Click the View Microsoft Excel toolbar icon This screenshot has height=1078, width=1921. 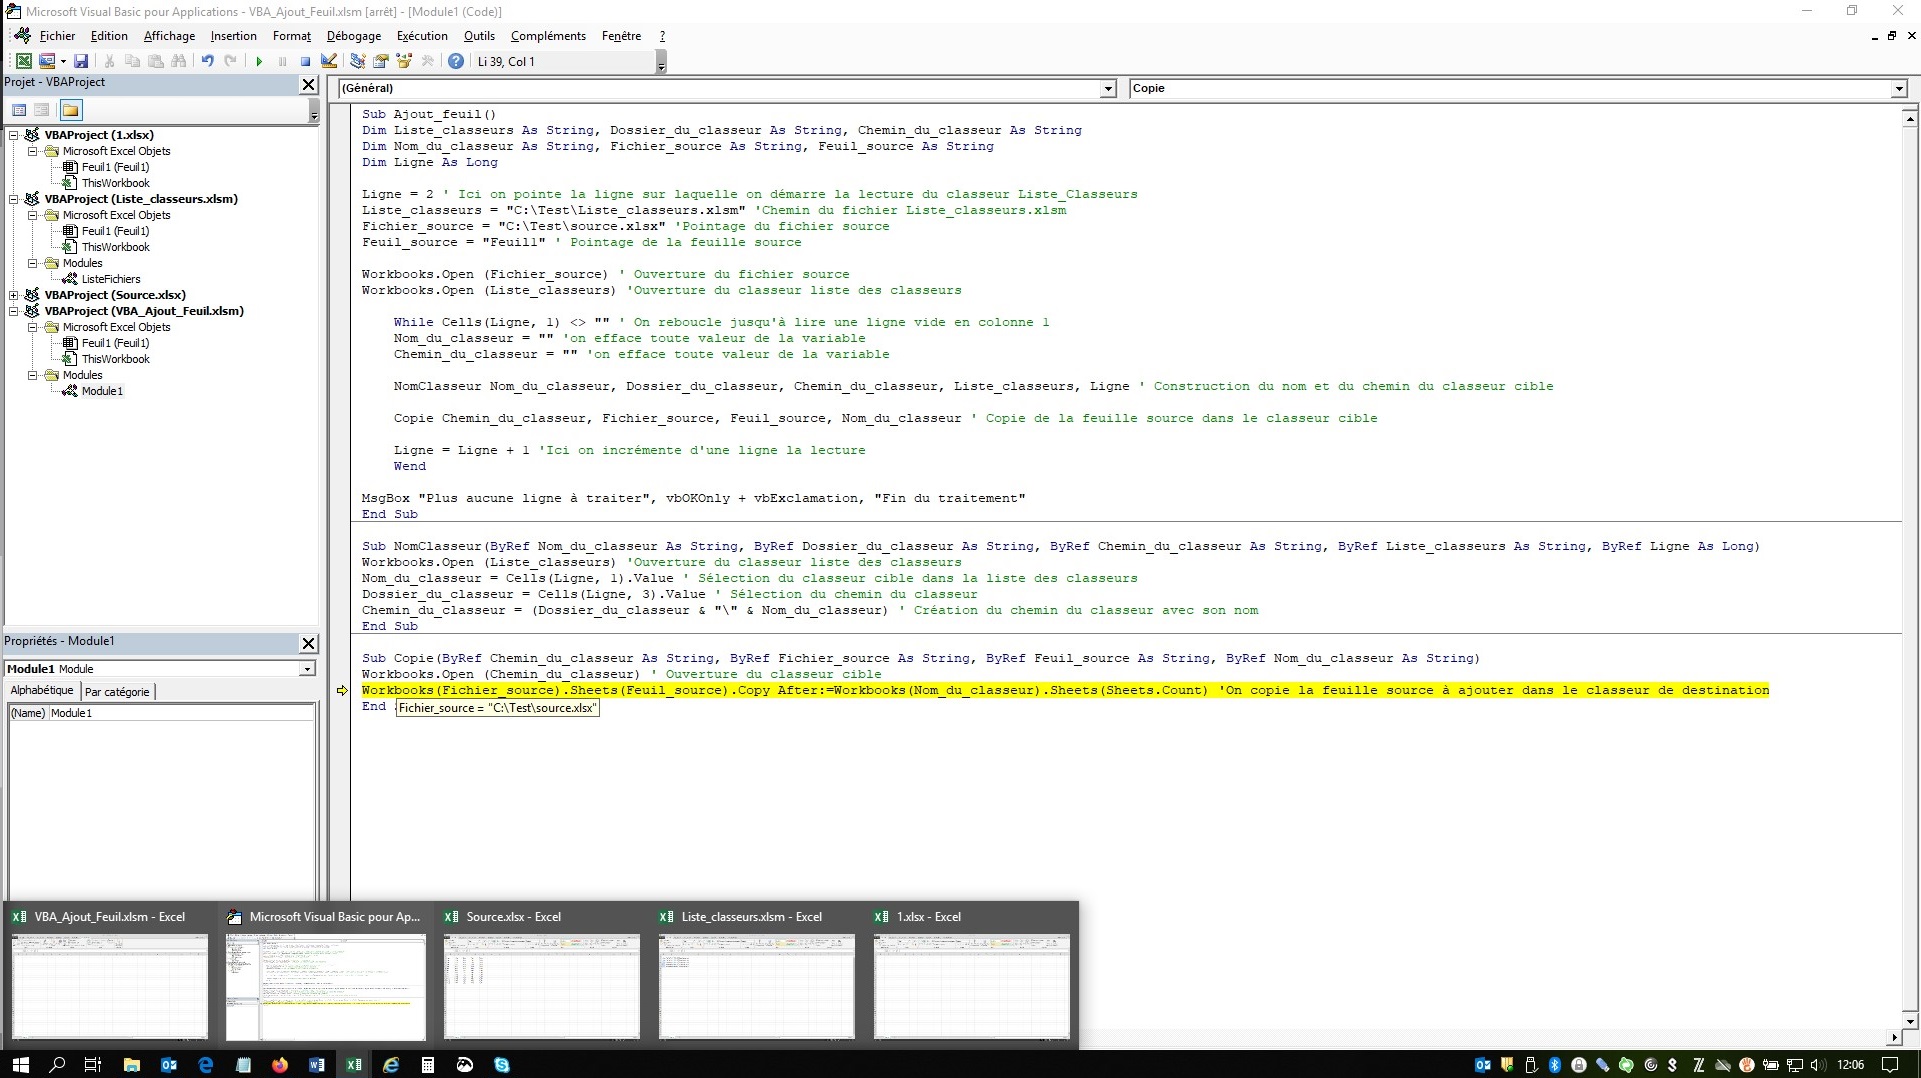[x=24, y=61]
